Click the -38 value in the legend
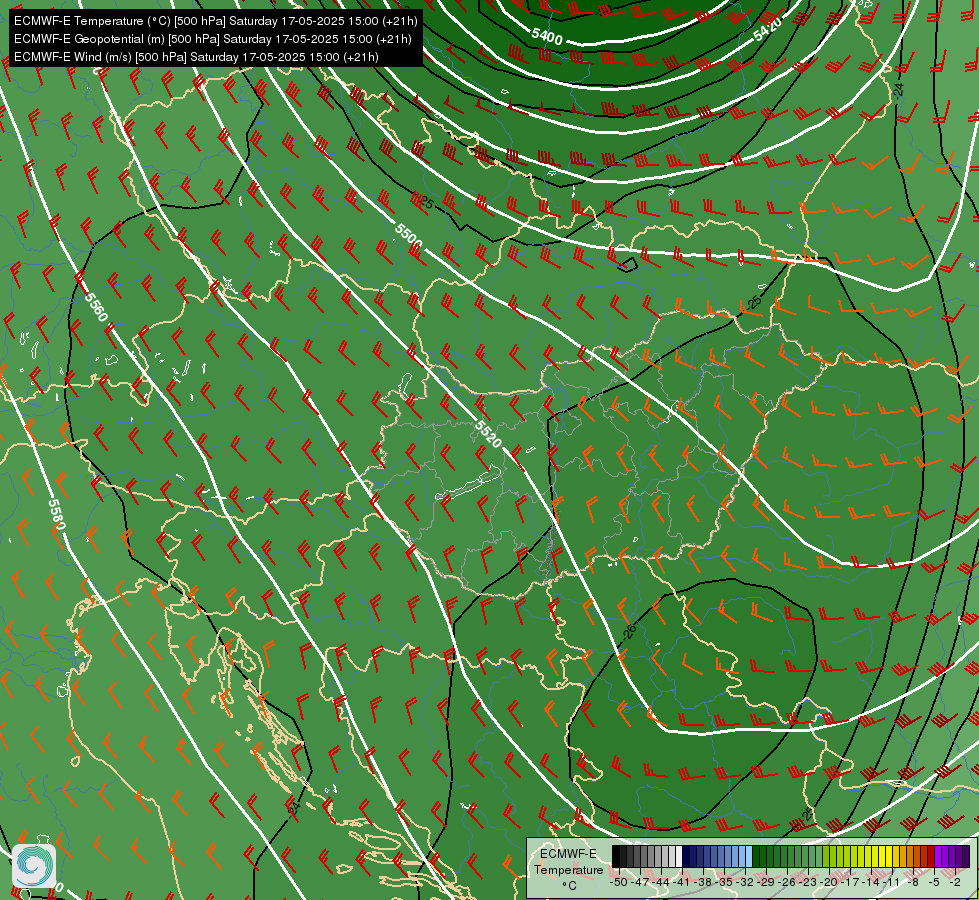The height and width of the screenshot is (900, 979). point(702,882)
